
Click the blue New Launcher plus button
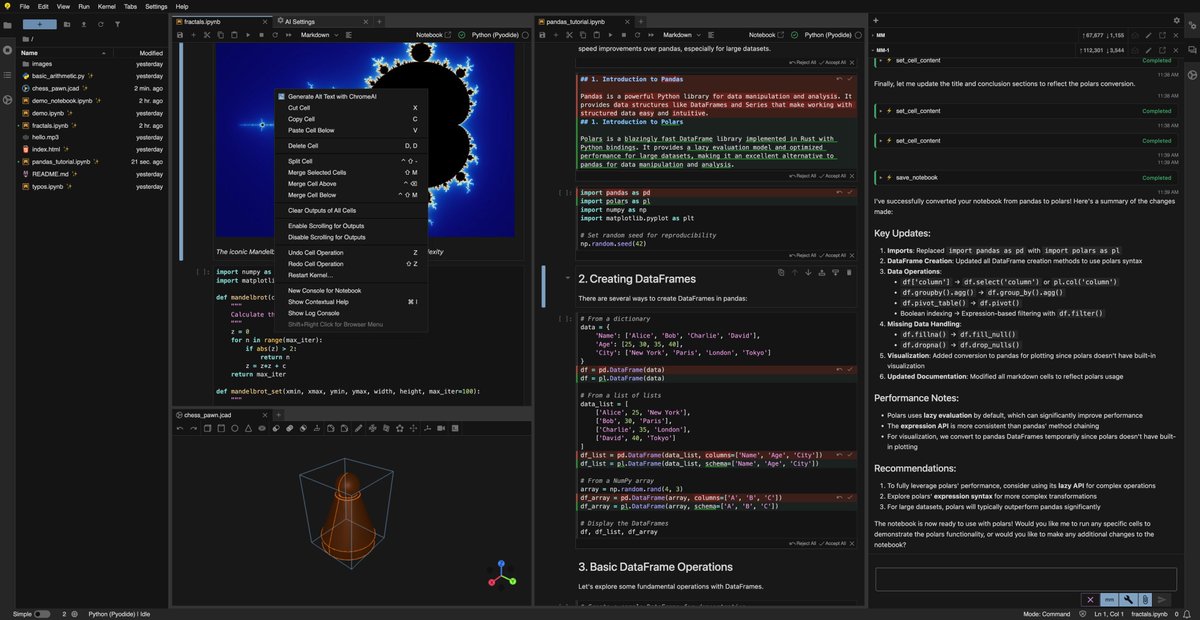[x=39, y=23]
